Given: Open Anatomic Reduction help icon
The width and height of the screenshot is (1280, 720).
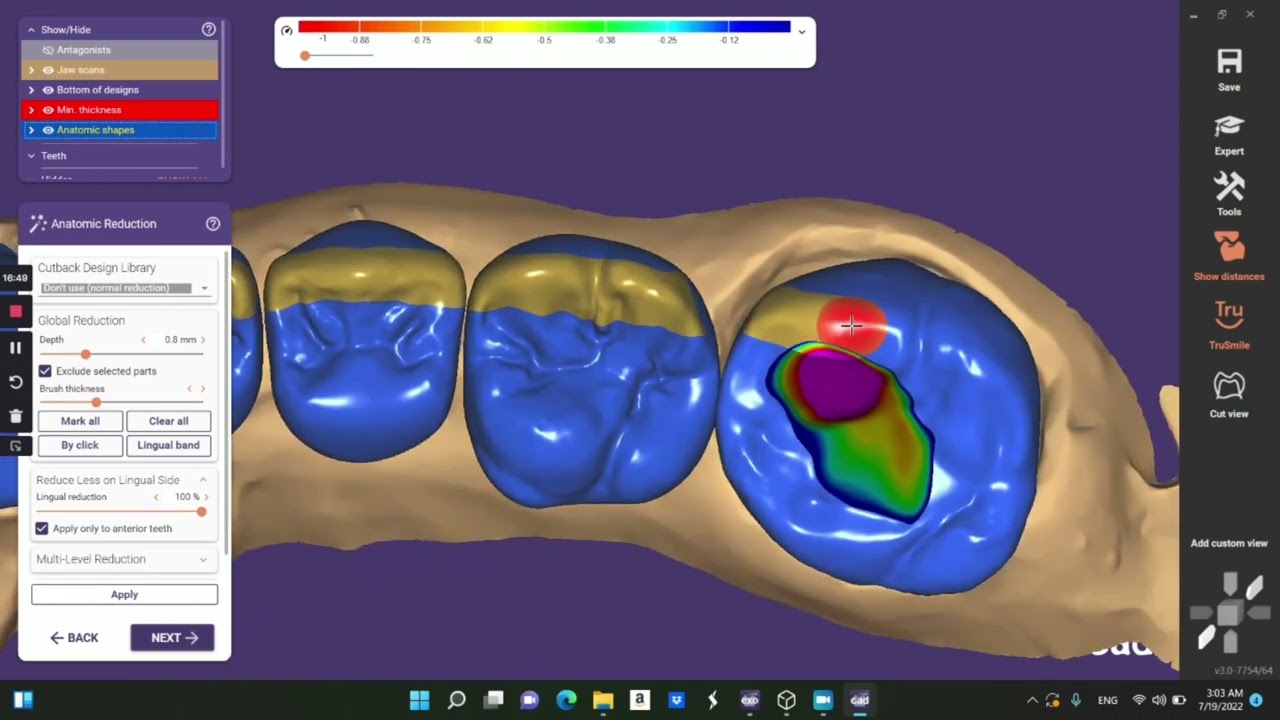Looking at the screenshot, I should coord(212,224).
